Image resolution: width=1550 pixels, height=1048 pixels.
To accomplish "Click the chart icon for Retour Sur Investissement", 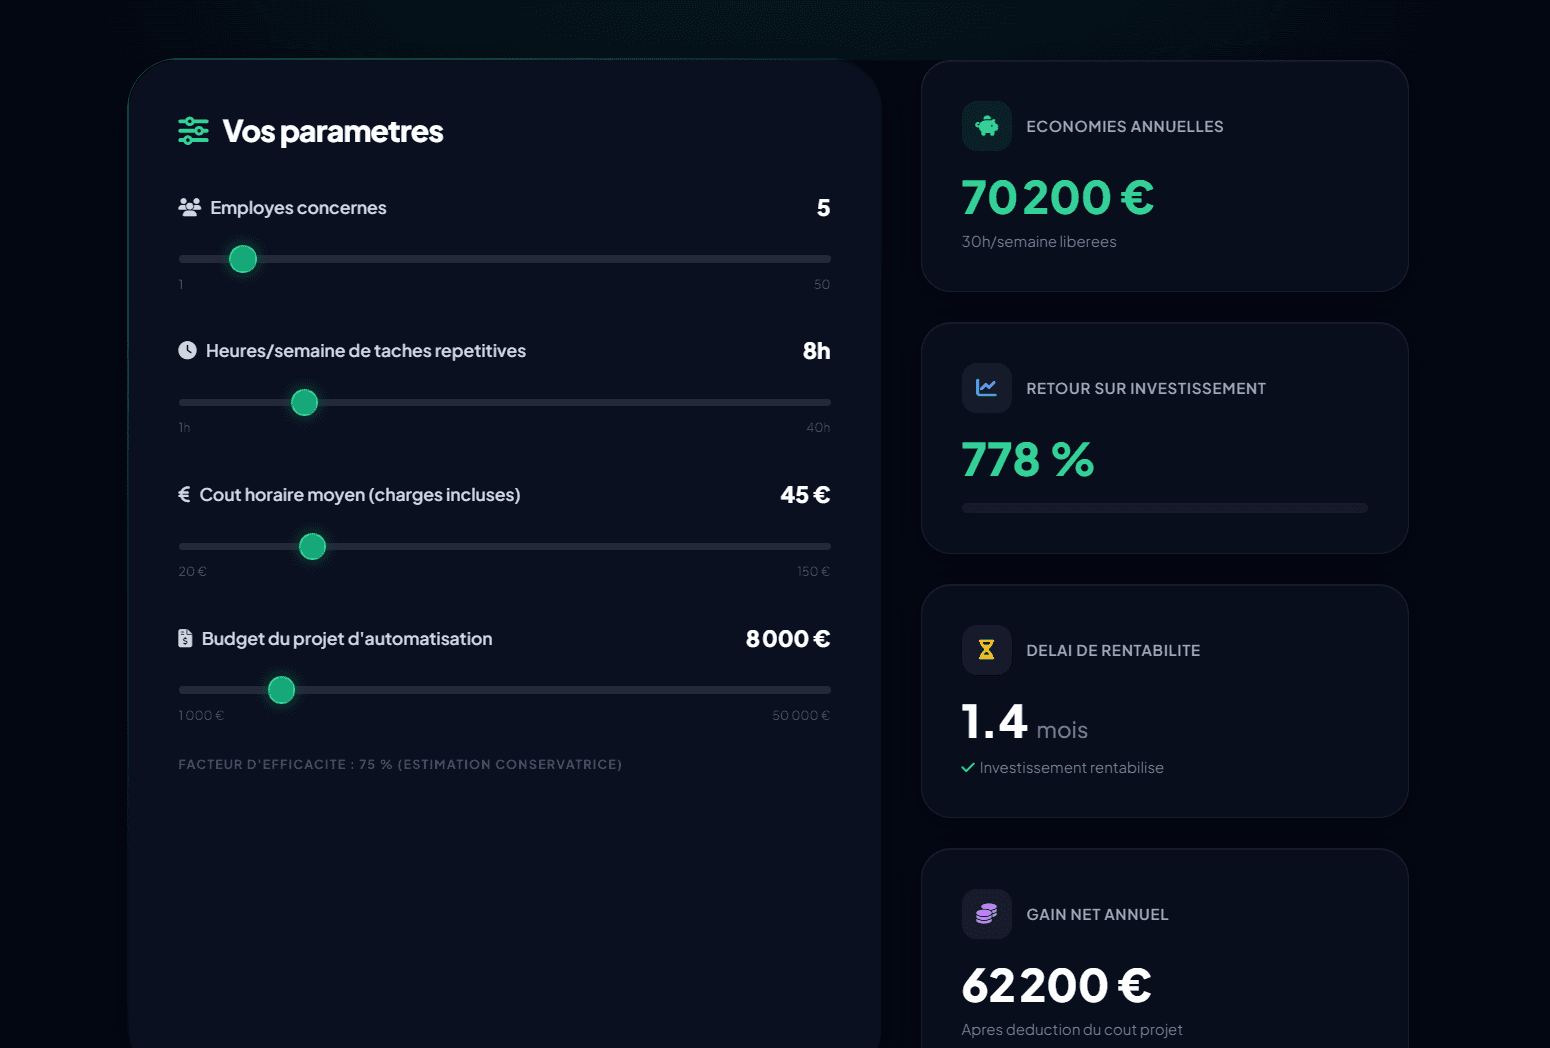I will 986,388.
